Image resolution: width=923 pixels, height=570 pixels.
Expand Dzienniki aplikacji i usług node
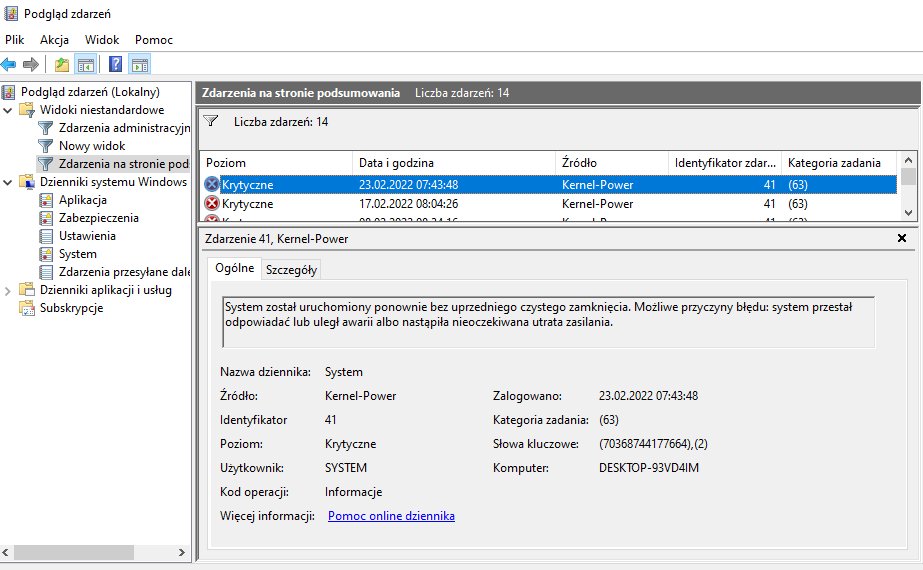[8, 290]
